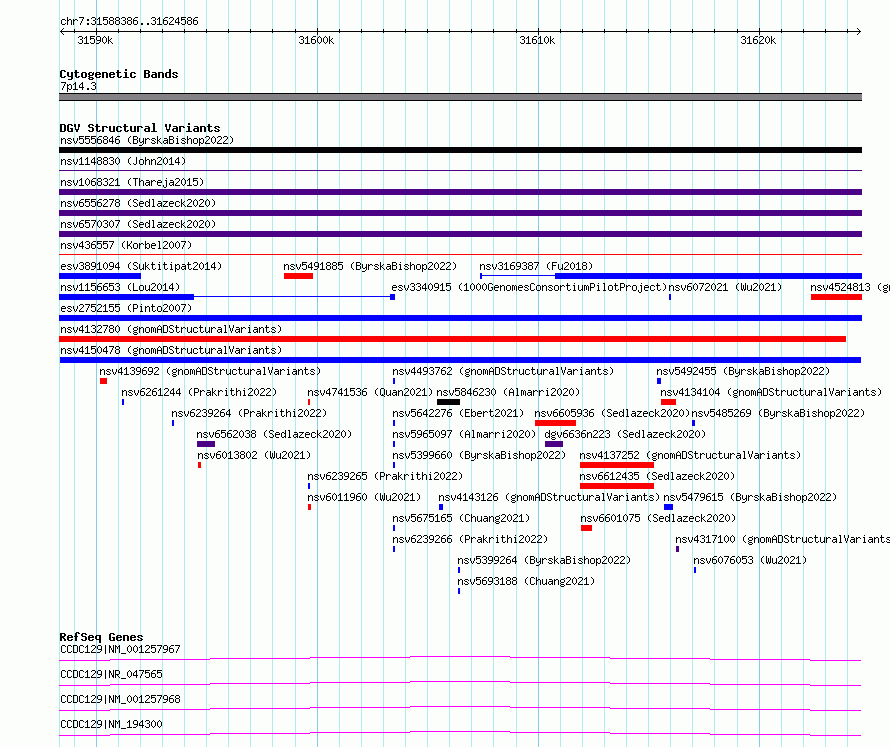Select the red nsv4524813 variant bar
The height and width of the screenshot is (747, 890).
pos(836,297)
